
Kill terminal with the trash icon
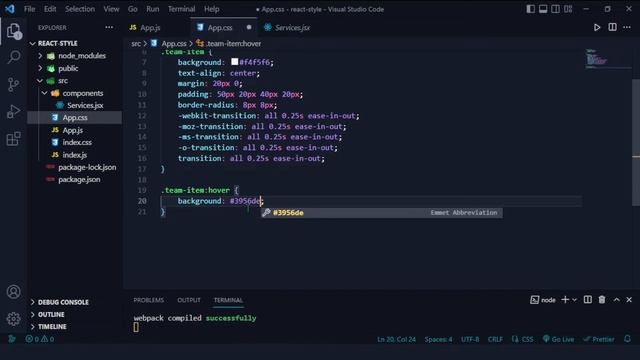pyautogui.click(x=602, y=300)
